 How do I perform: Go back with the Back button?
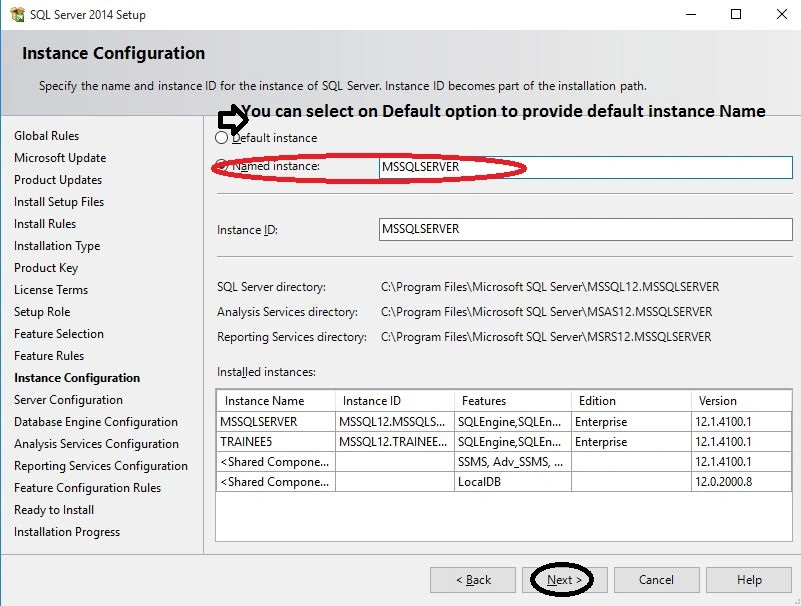click(473, 580)
